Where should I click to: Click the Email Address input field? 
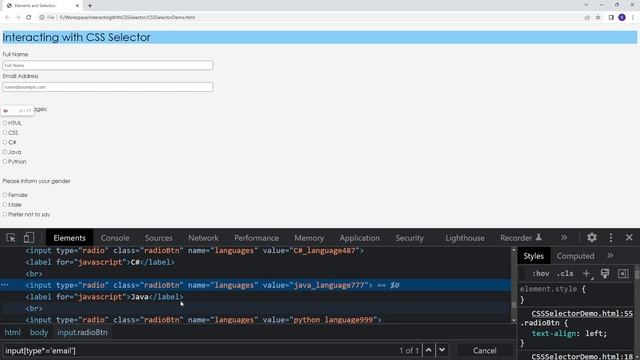(108, 87)
